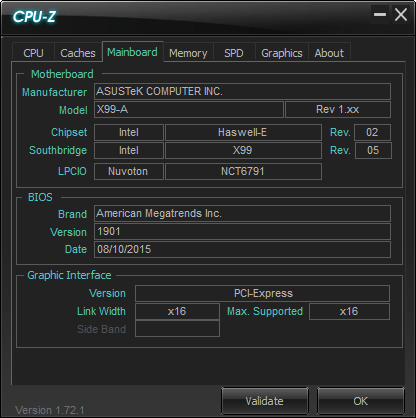Click the LPCIO NCT6791 field
The image size is (416, 418).
click(x=243, y=171)
